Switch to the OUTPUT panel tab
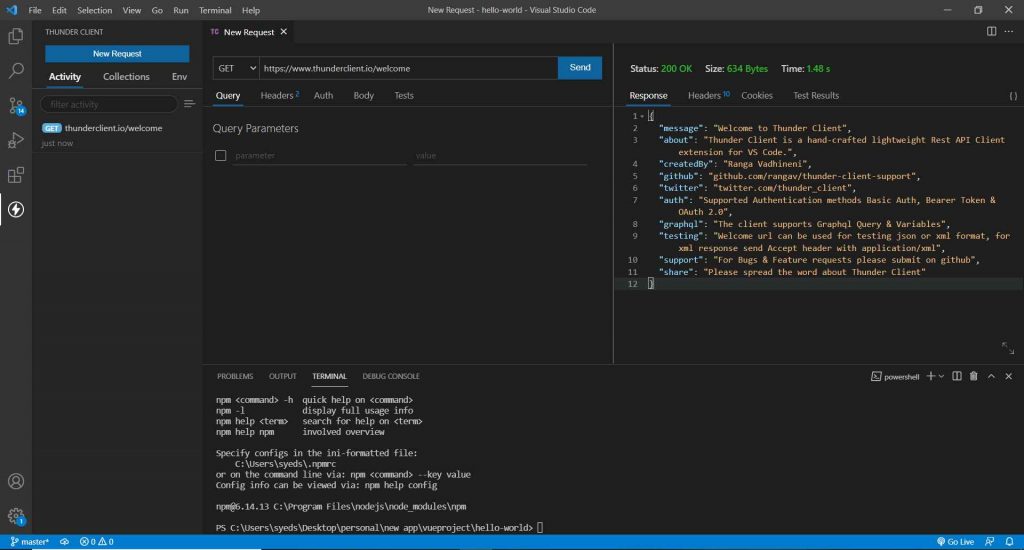The height and width of the screenshot is (550, 1024). (x=283, y=376)
